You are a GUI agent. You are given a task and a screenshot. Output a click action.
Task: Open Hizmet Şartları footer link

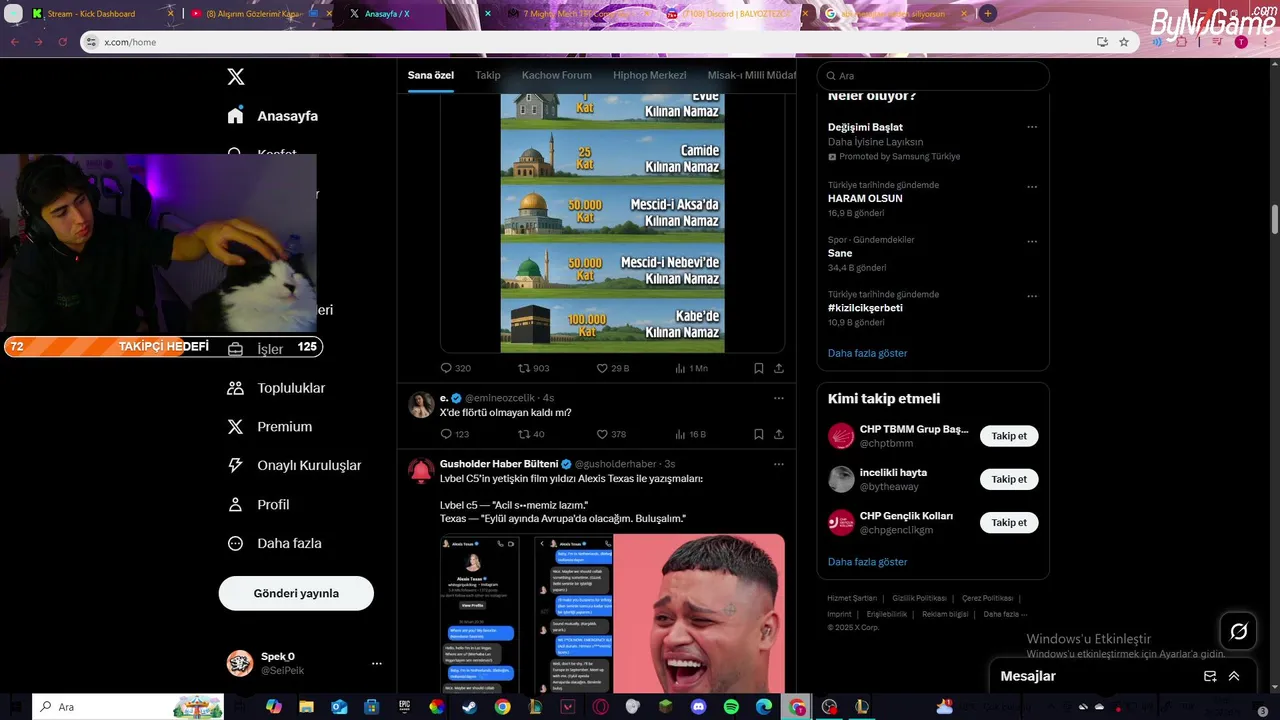(x=852, y=598)
